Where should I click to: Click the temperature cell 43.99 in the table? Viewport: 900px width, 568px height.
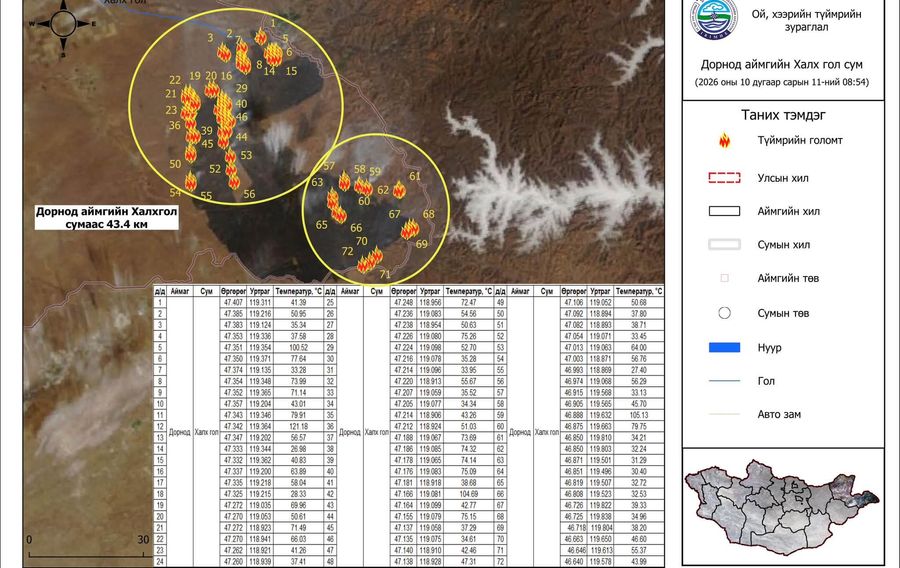[639, 561]
